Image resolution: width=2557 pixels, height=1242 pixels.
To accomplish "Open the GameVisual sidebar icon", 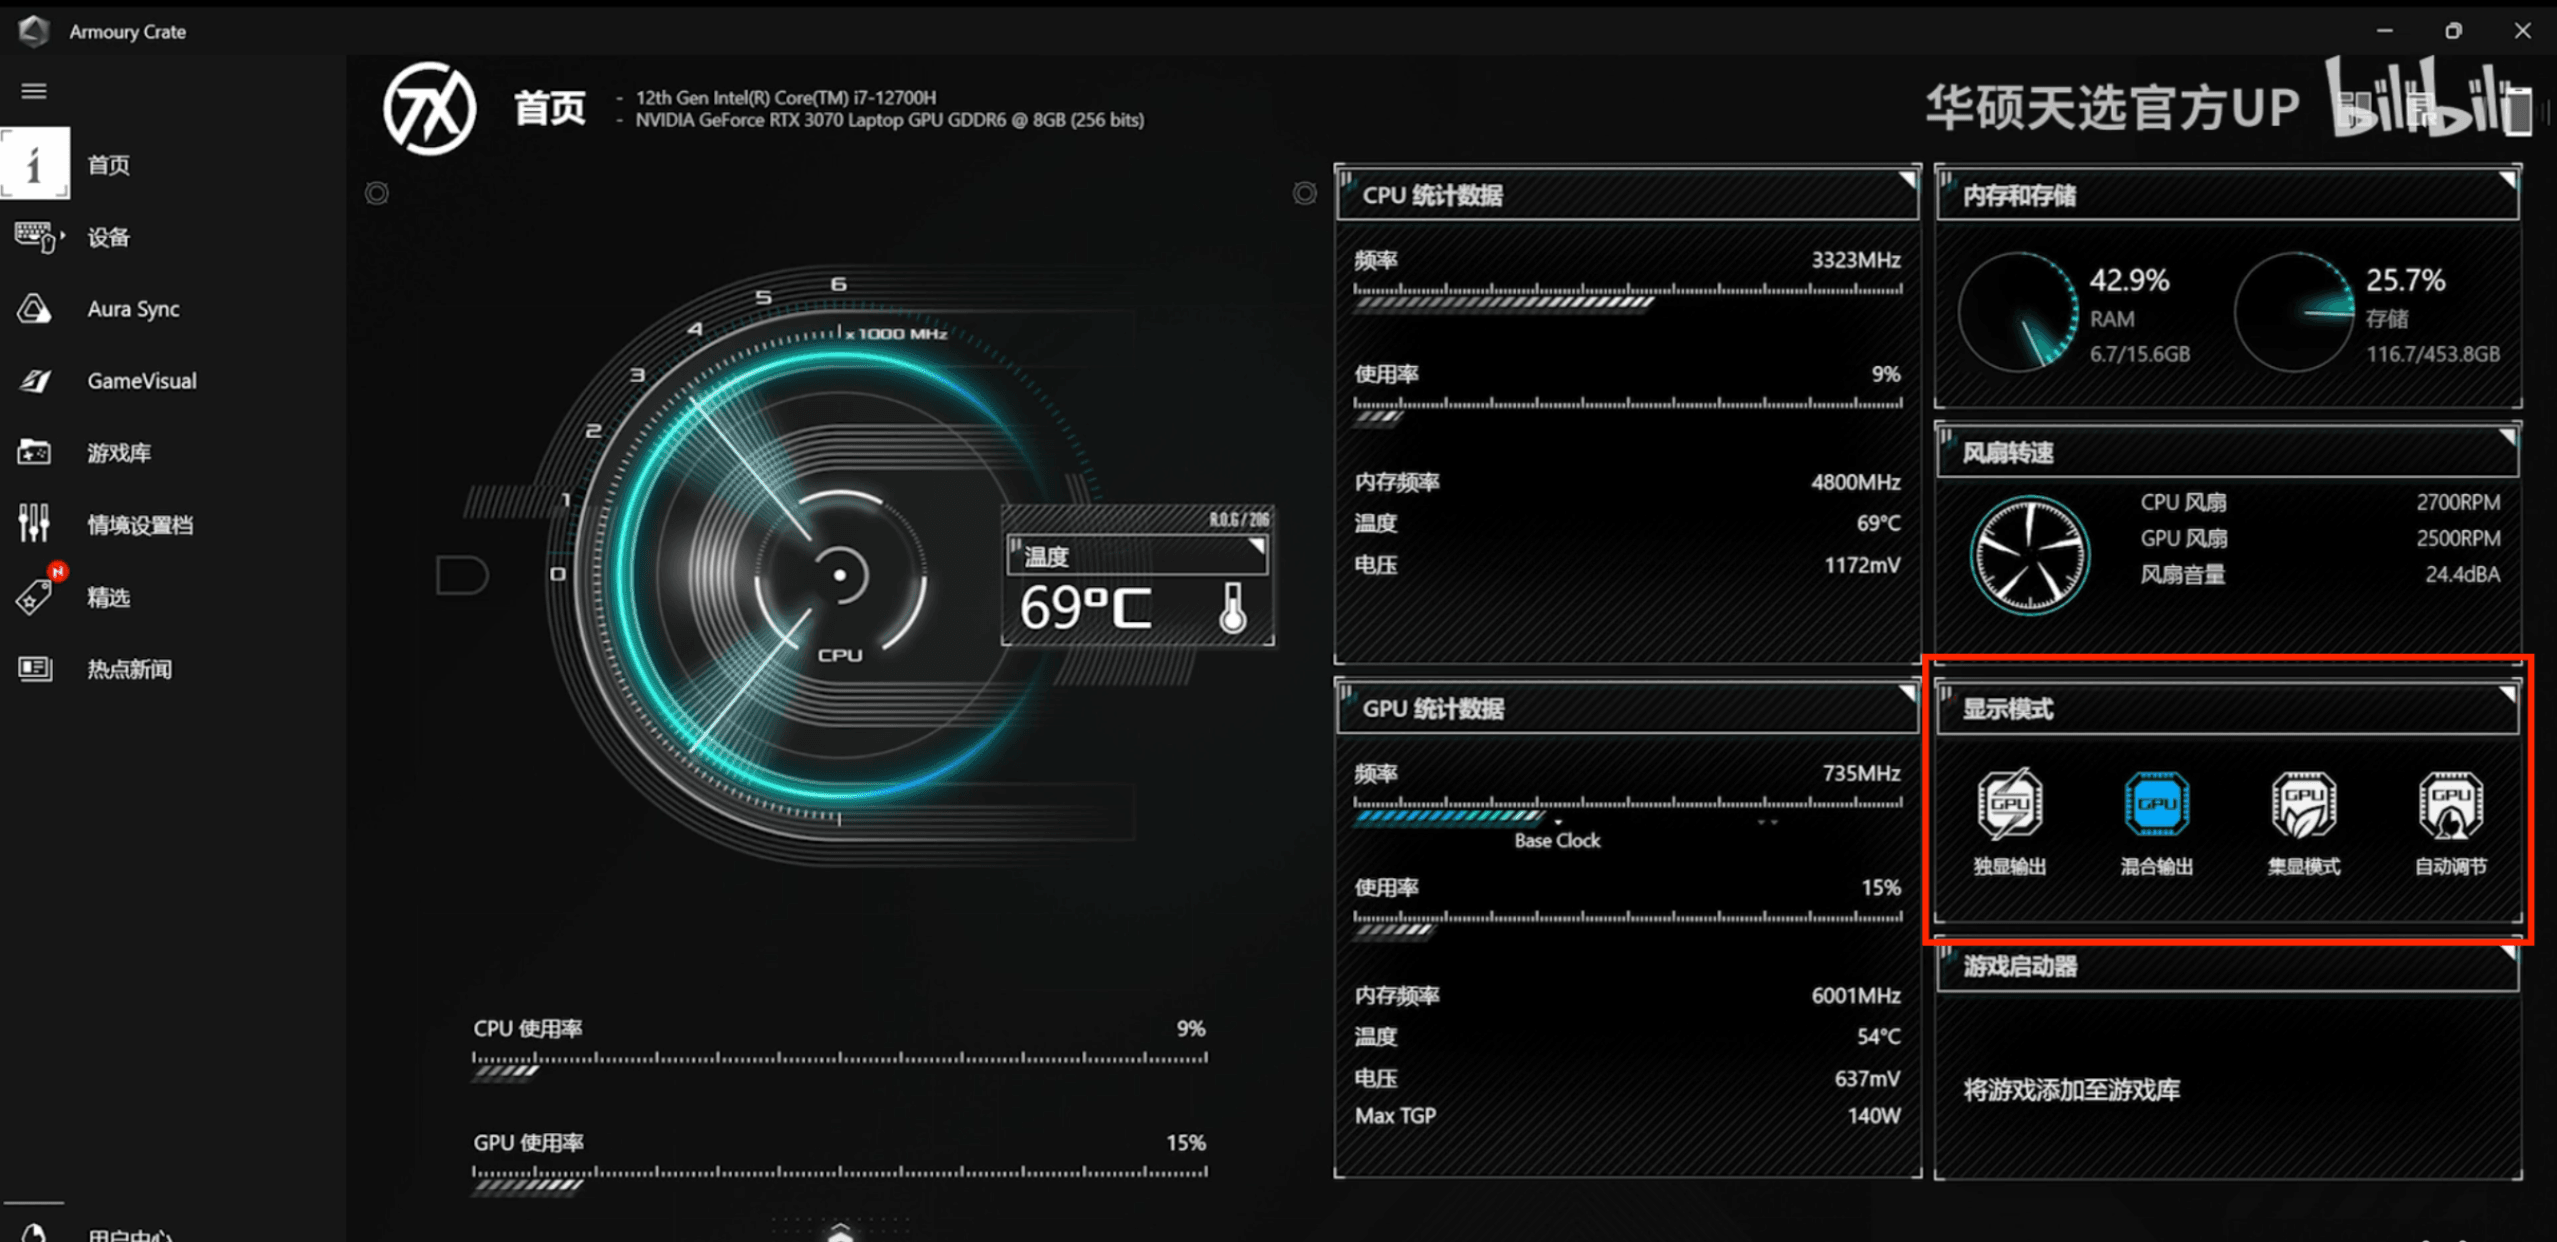I will click(x=34, y=381).
